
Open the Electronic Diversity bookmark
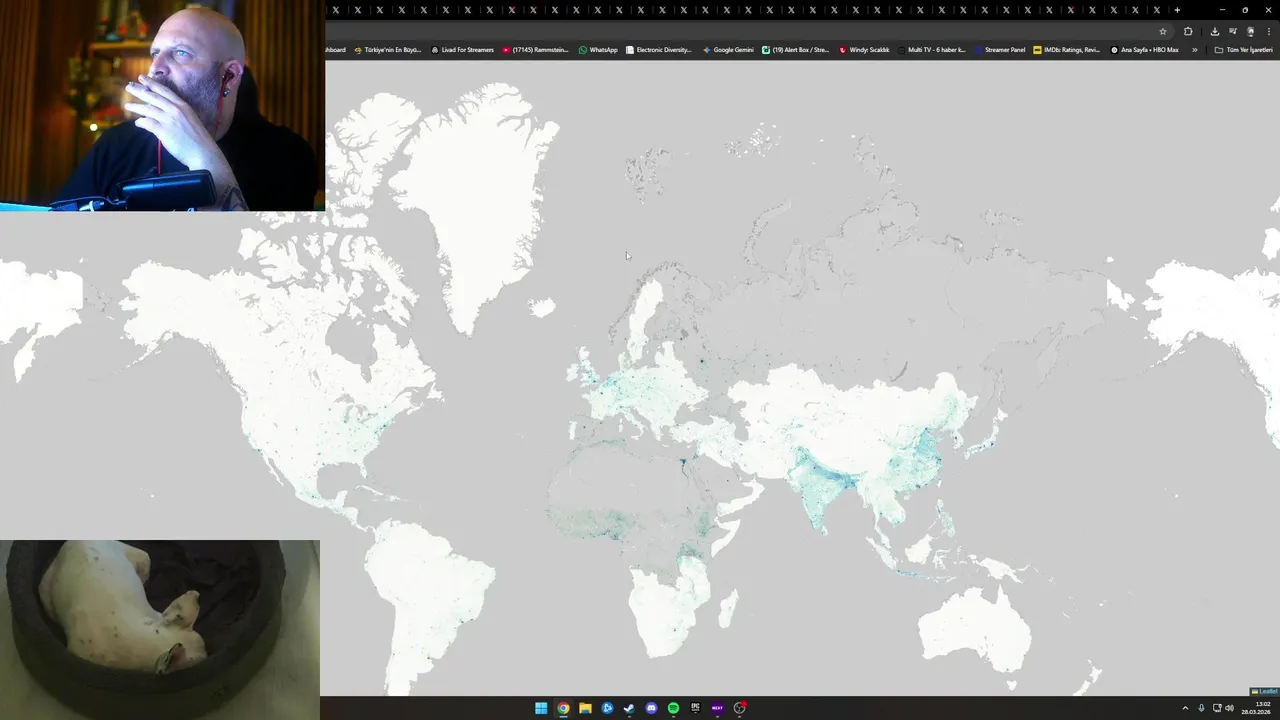pos(658,50)
